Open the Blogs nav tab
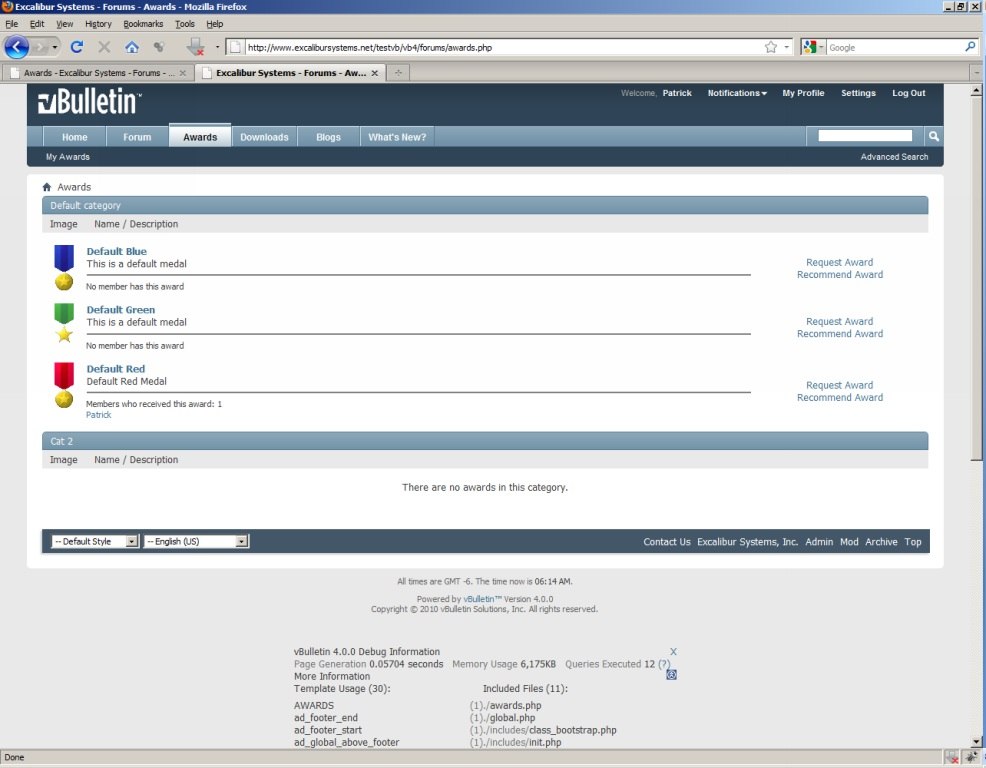This screenshot has width=986, height=768. (328, 136)
